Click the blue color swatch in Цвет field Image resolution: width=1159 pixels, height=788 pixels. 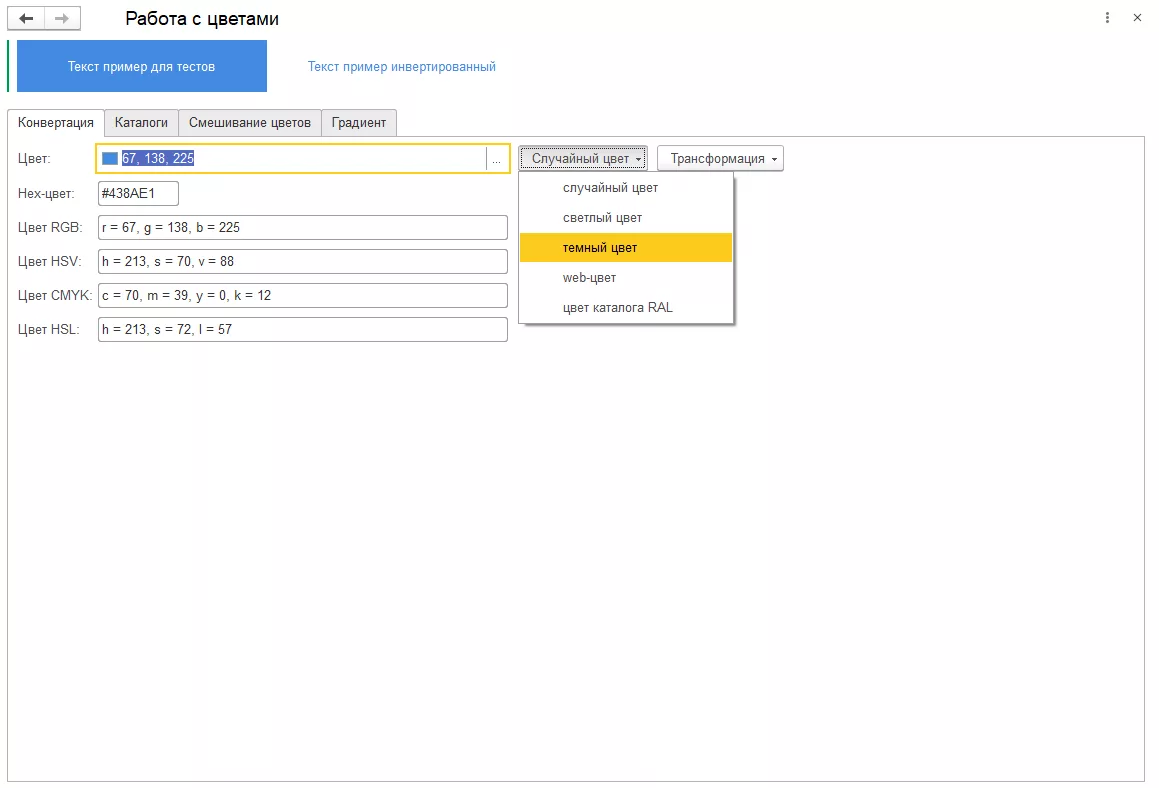tap(110, 159)
